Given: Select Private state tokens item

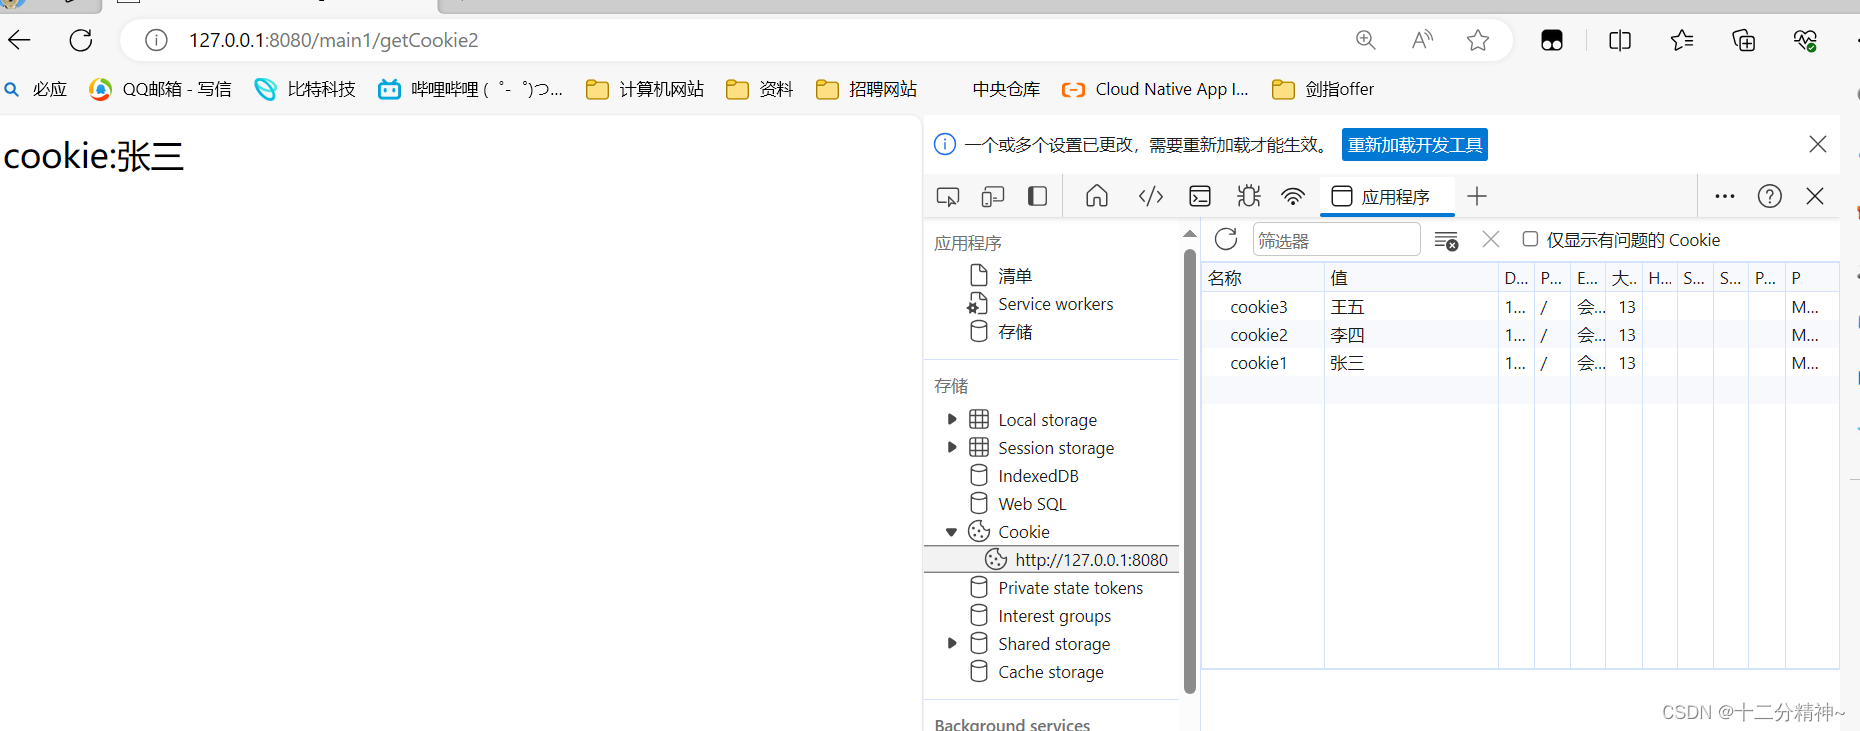Looking at the screenshot, I should pos(1070,588).
